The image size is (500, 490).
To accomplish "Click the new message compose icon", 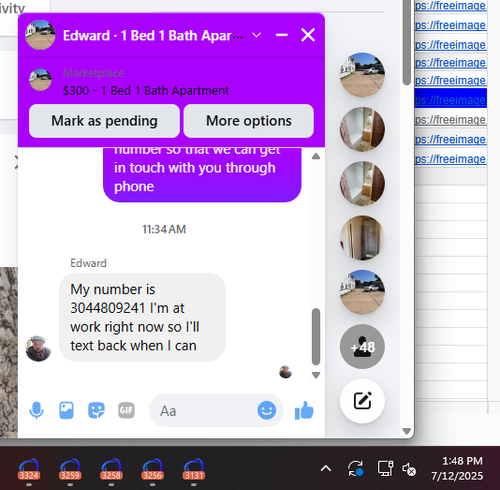I will [x=362, y=401].
